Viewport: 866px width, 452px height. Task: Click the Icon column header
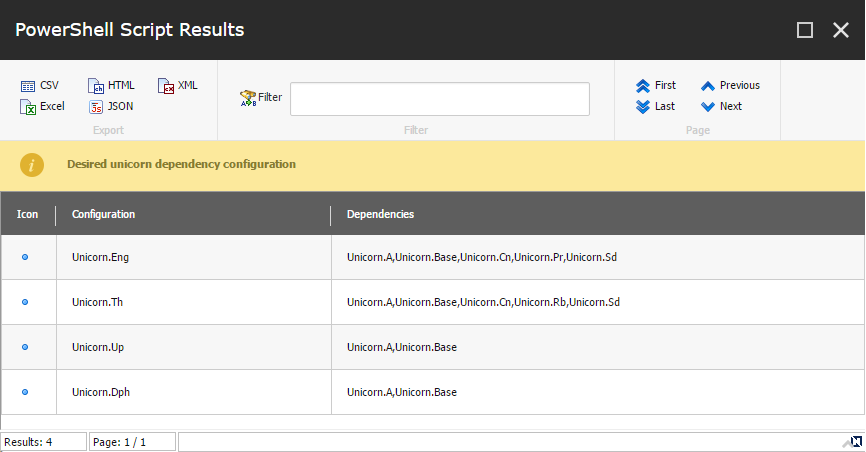tap(27, 214)
